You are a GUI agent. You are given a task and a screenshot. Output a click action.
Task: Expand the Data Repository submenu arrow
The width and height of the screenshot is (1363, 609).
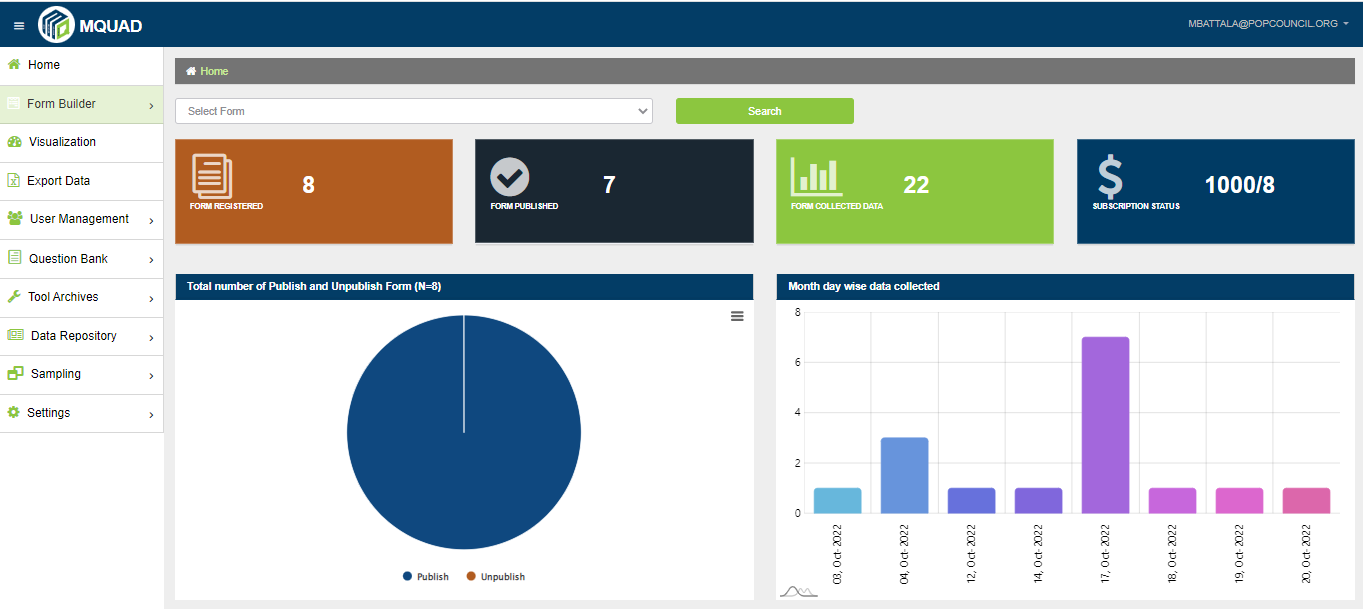150,337
